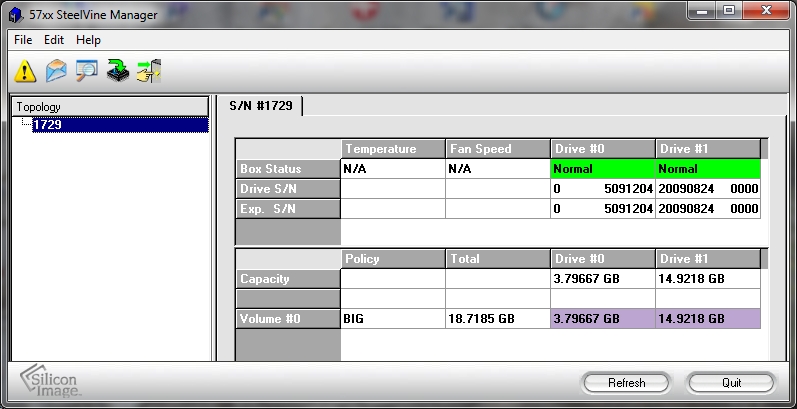
Task: Click the green Normal cell for Drive #0
Action: tap(603, 169)
